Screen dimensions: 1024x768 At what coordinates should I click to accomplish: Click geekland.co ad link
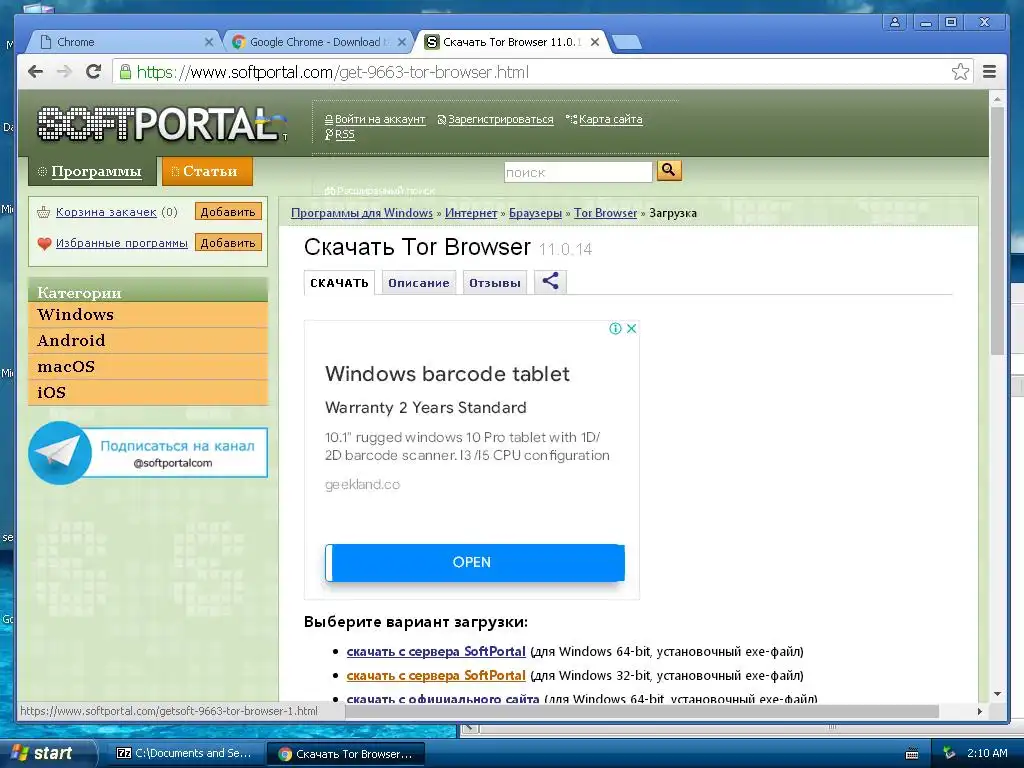coord(362,485)
